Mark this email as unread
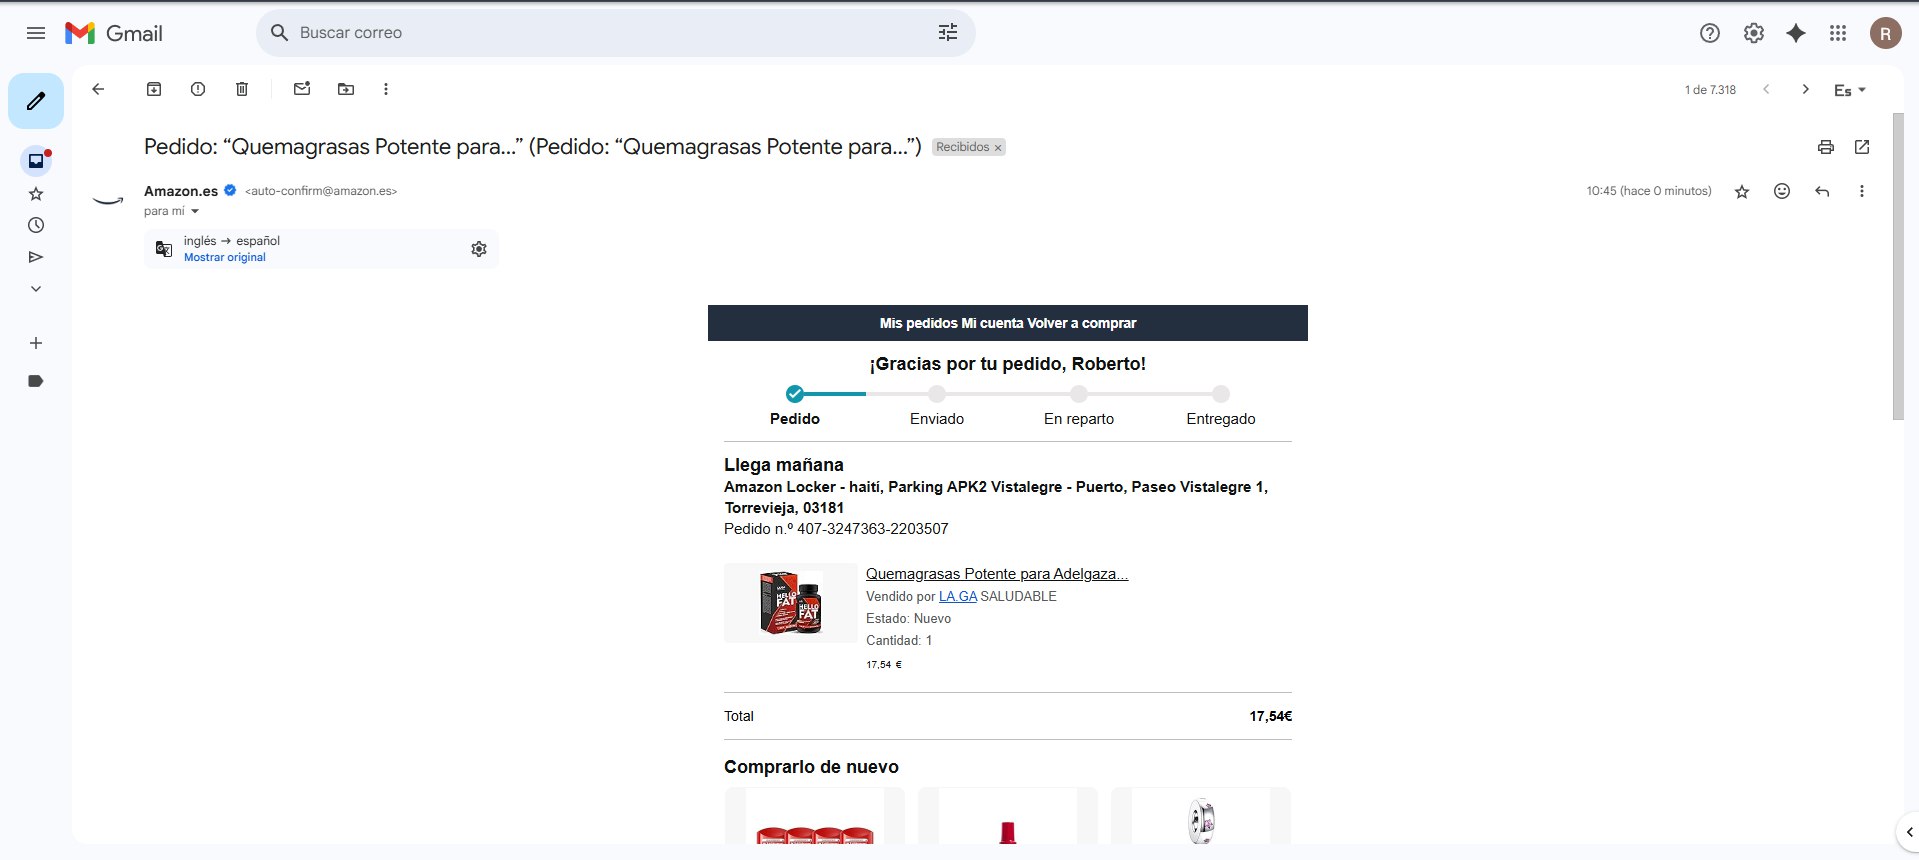 302,89
